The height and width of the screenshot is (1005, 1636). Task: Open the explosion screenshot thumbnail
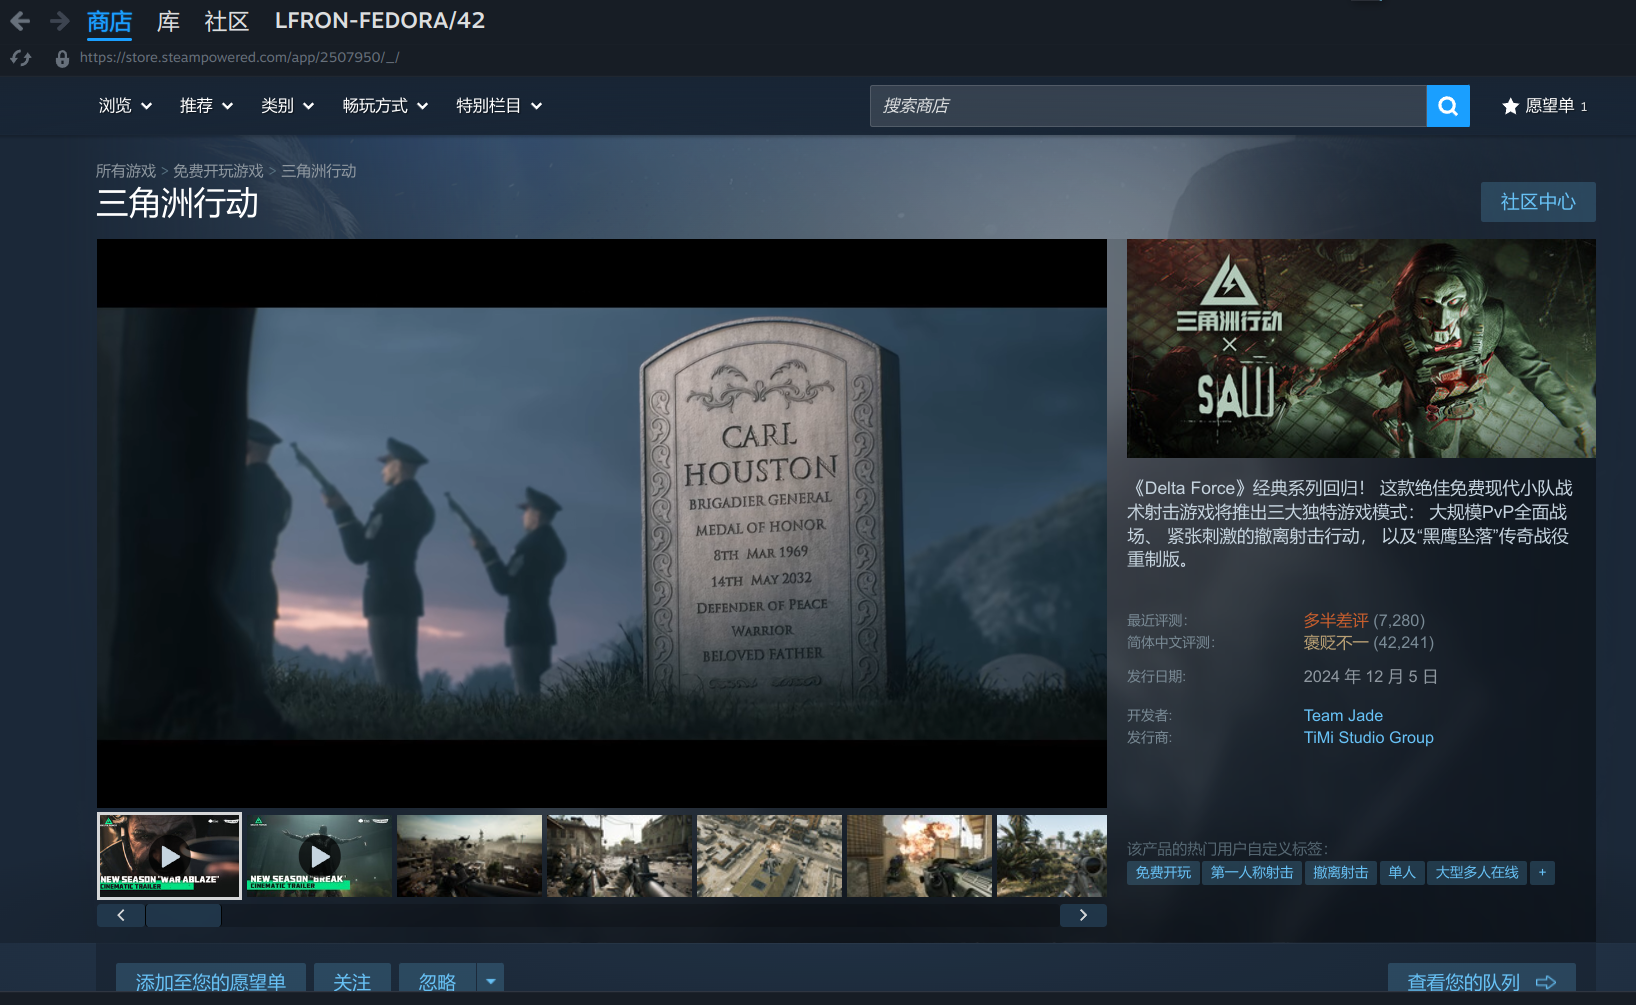pos(919,856)
